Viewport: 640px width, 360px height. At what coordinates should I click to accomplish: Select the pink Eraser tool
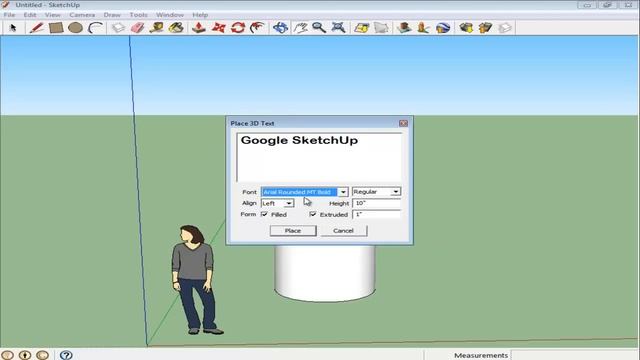(138, 28)
